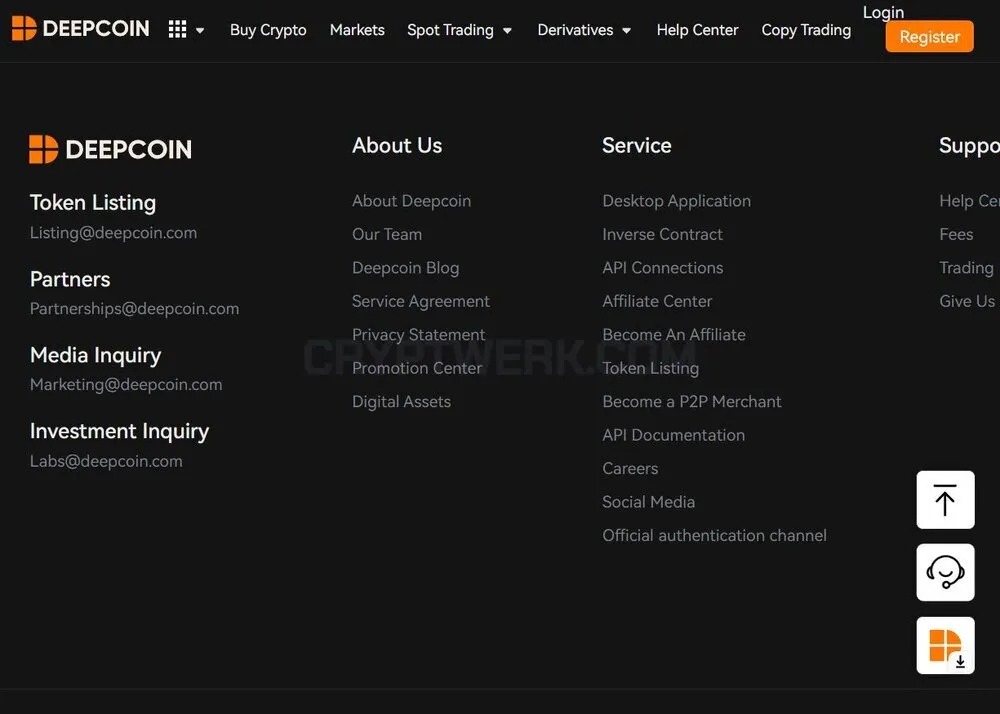Open Copy Trading from the navbar
The image size is (1000, 714).
click(806, 30)
